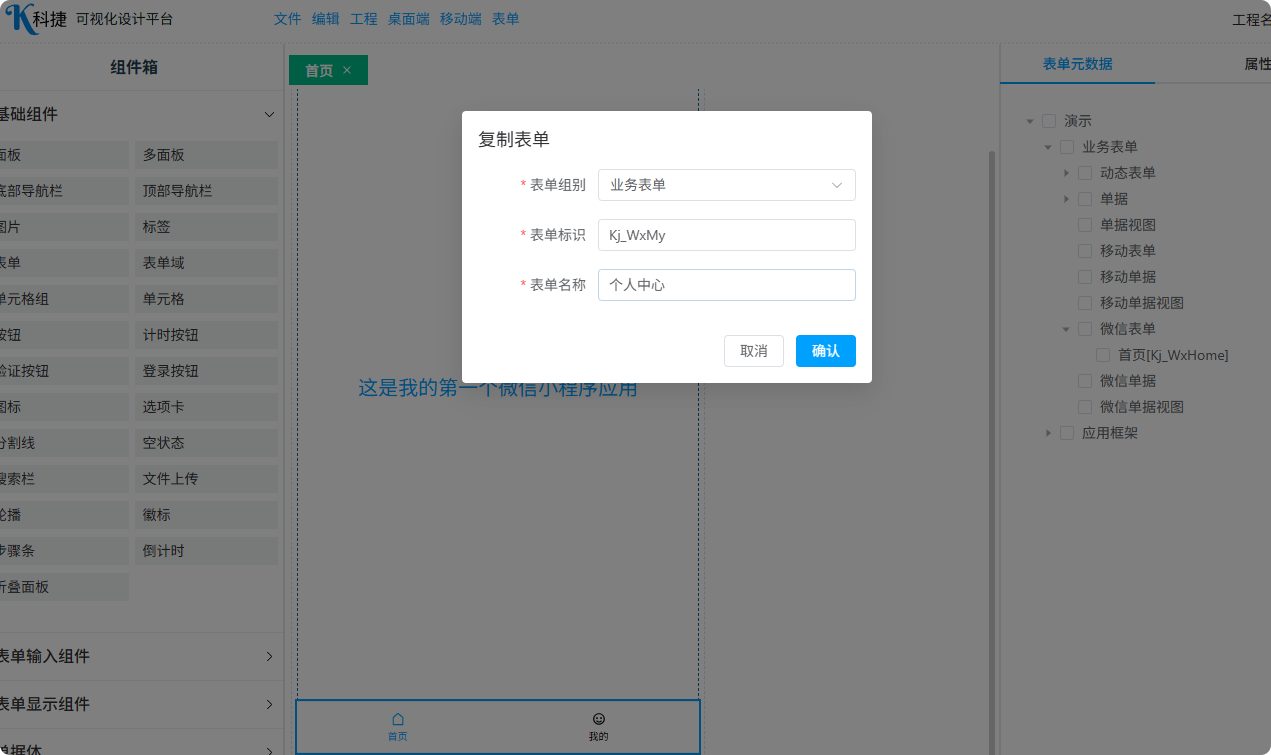This screenshot has width=1271, height=755.
Task: Collapse the 基础组件 section
Action: pos(269,115)
